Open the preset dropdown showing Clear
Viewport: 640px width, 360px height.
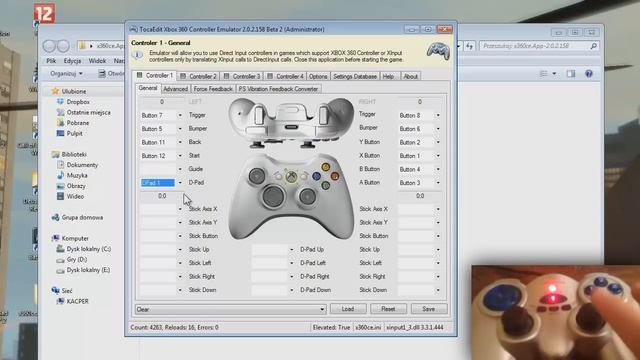(230, 309)
